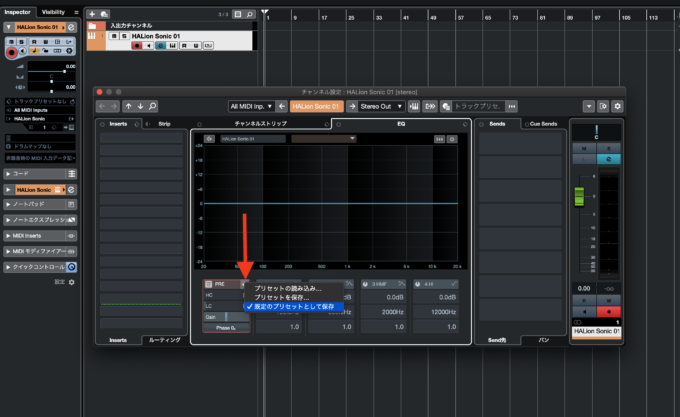Click the EQ reset icon in curve display
The height and width of the screenshot is (417, 680).
click(x=440, y=139)
